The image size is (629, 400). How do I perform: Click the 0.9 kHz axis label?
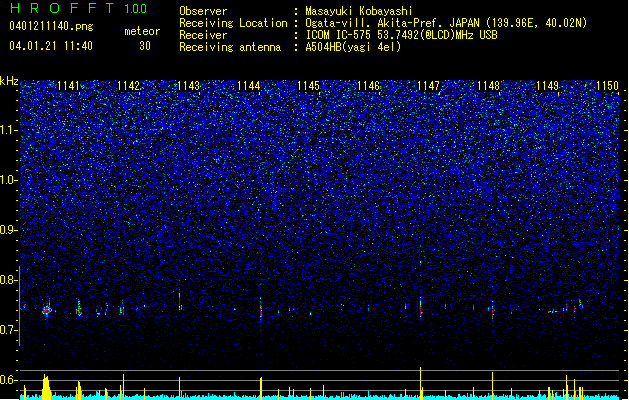coord(9,230)
